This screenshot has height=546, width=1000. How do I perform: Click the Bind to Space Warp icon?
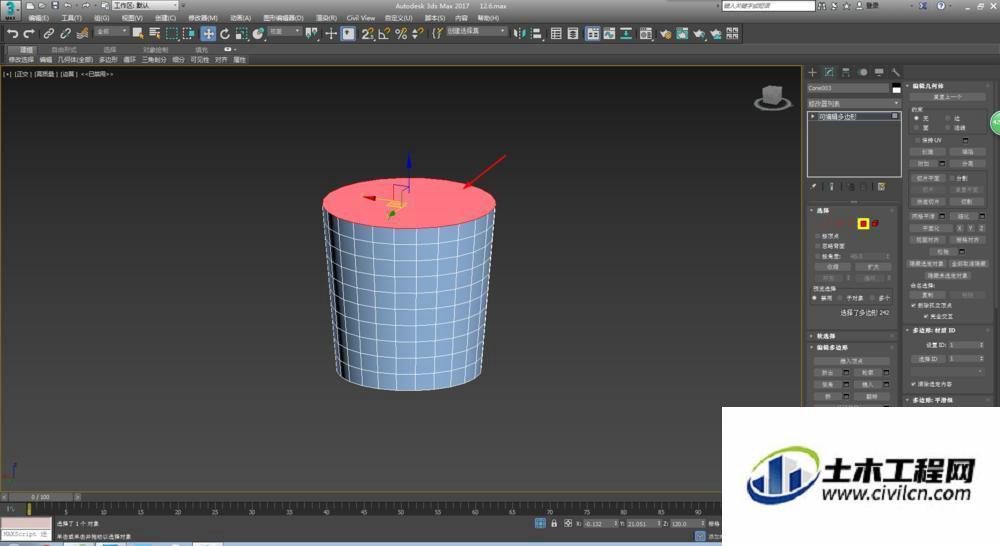point(82,34)
